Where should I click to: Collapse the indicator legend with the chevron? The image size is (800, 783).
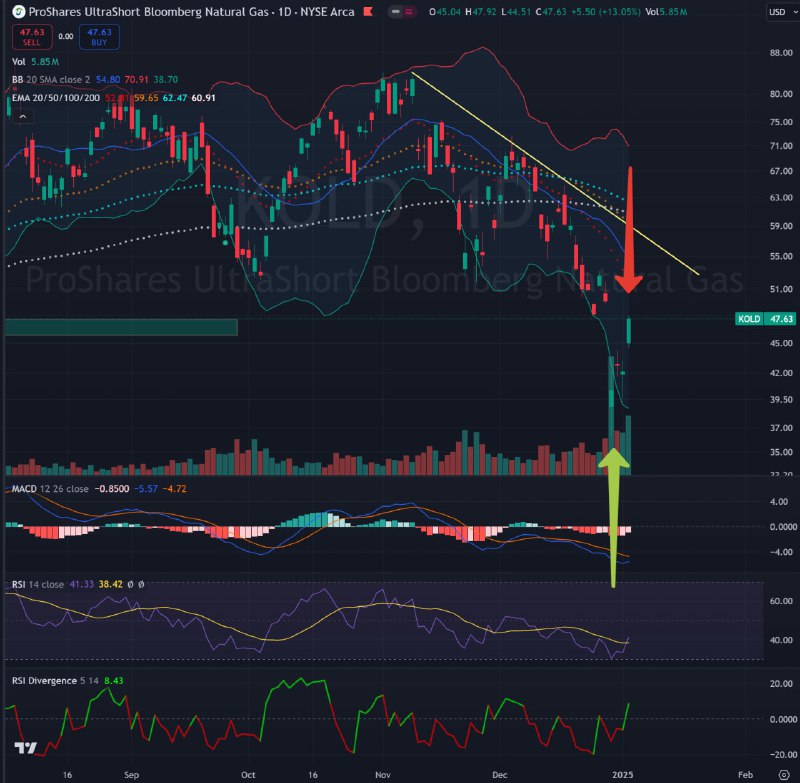23,117
